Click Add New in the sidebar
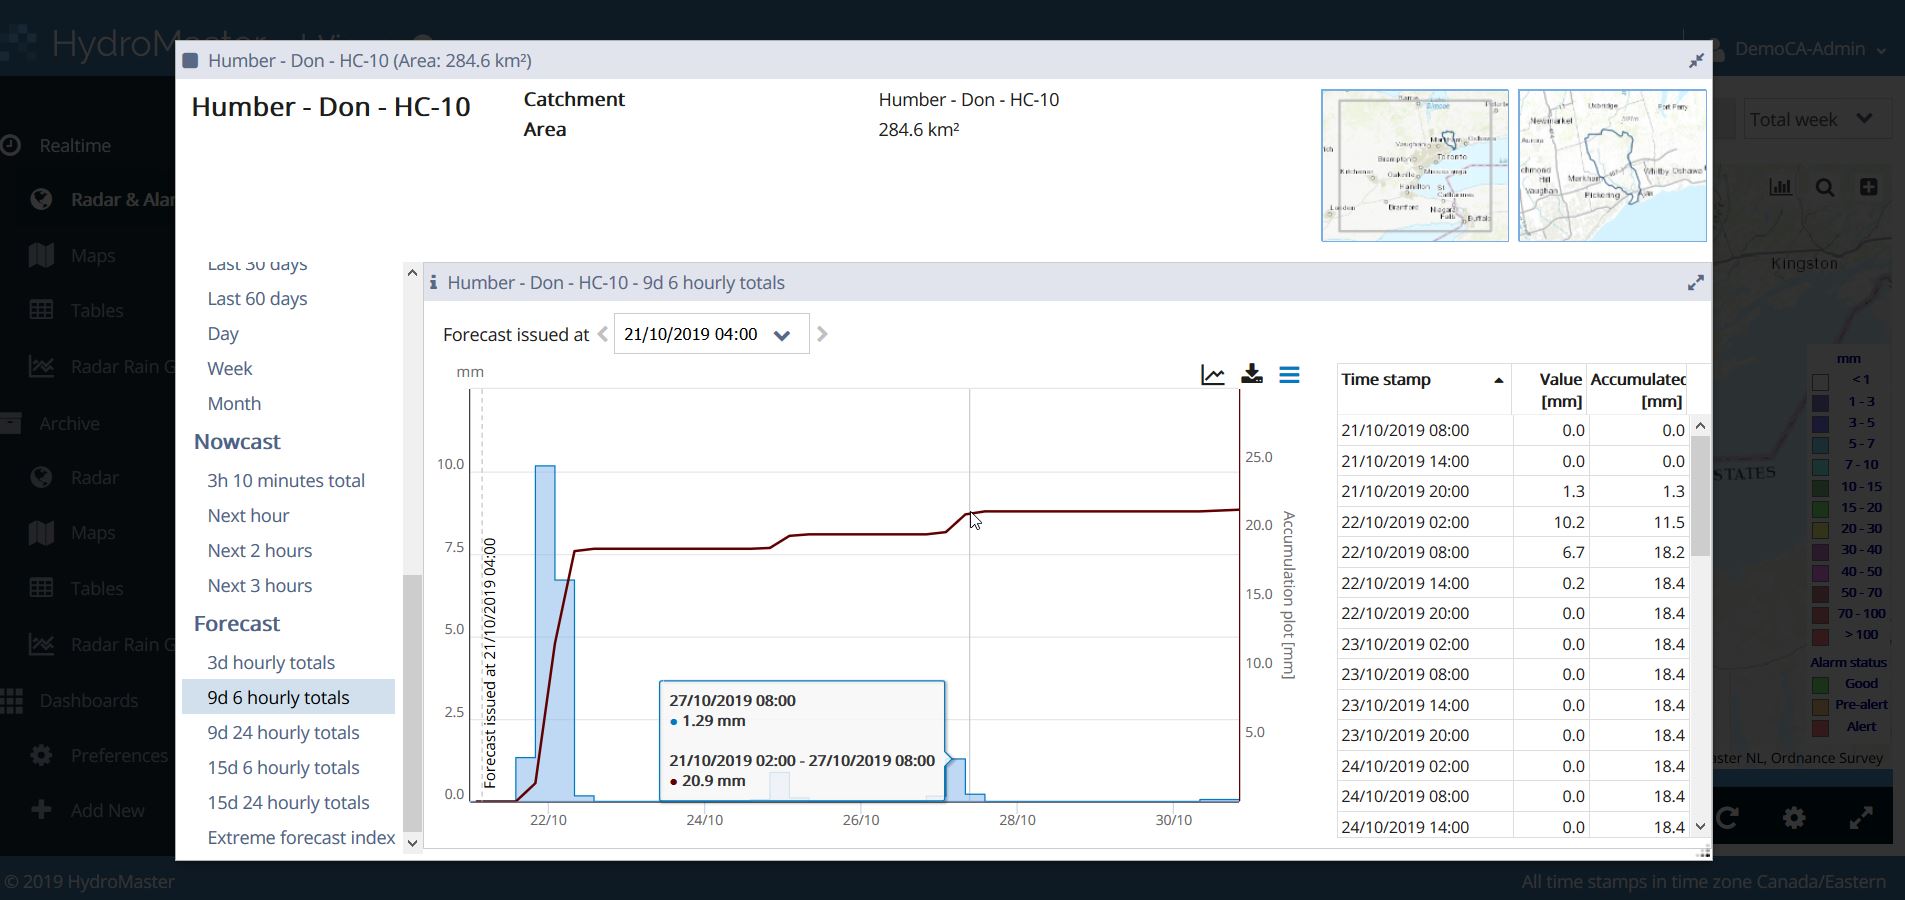Viewport: 1905px width, 900px height. coord(107,811)
